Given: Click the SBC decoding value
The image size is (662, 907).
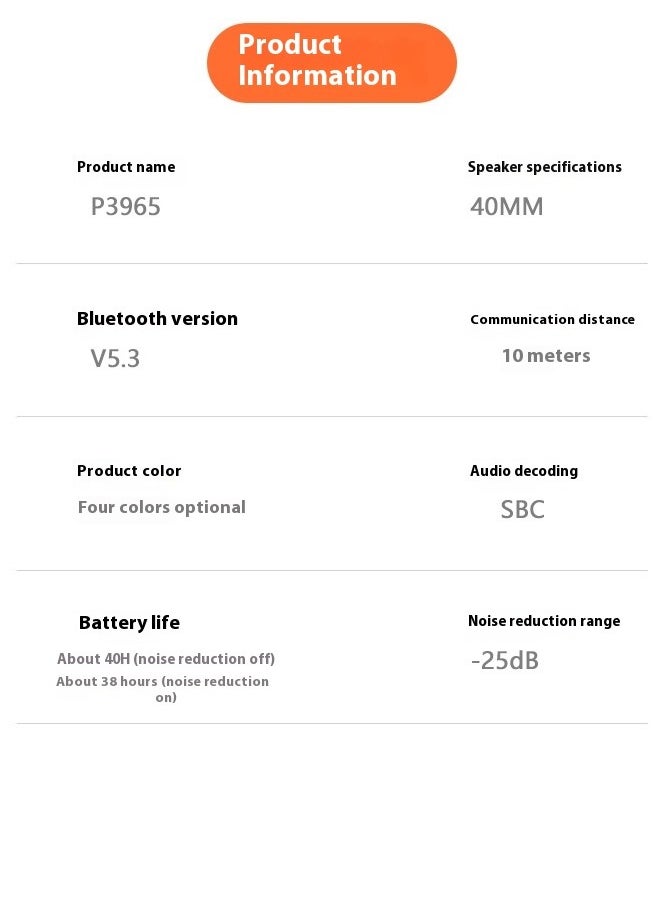Looking at the screenshot, I should 523,510.
